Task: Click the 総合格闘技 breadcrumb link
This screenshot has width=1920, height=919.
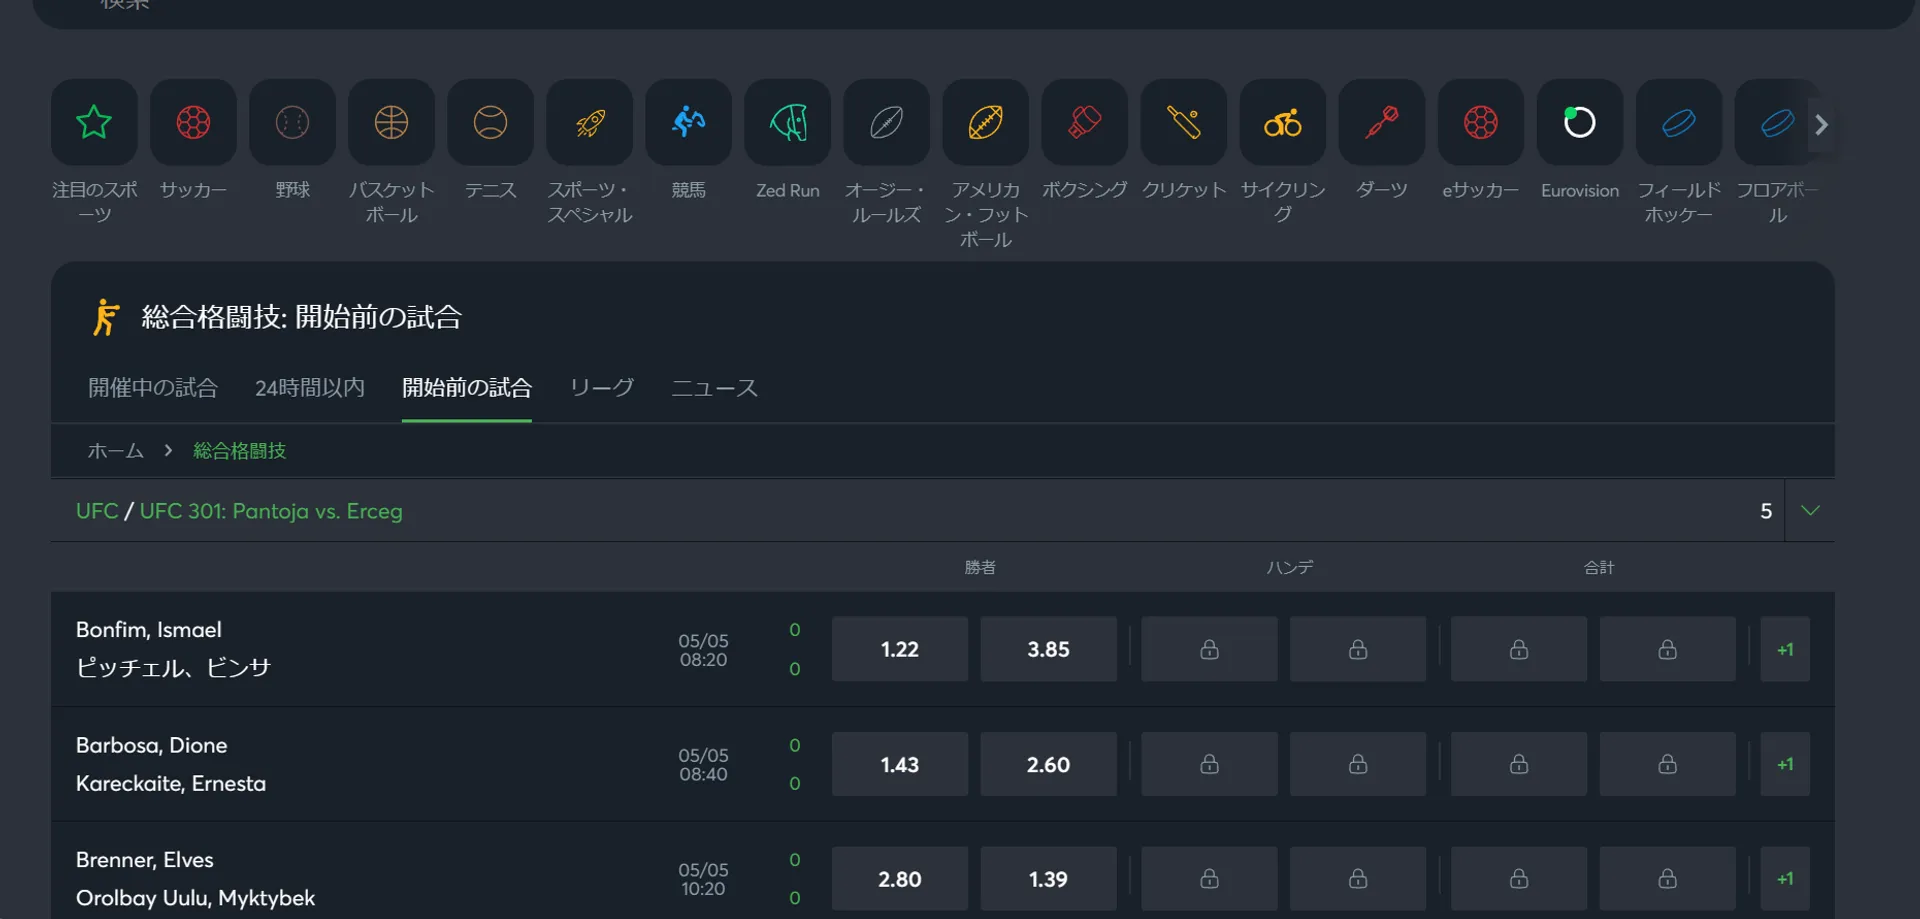Action: [x=240, y=451]
